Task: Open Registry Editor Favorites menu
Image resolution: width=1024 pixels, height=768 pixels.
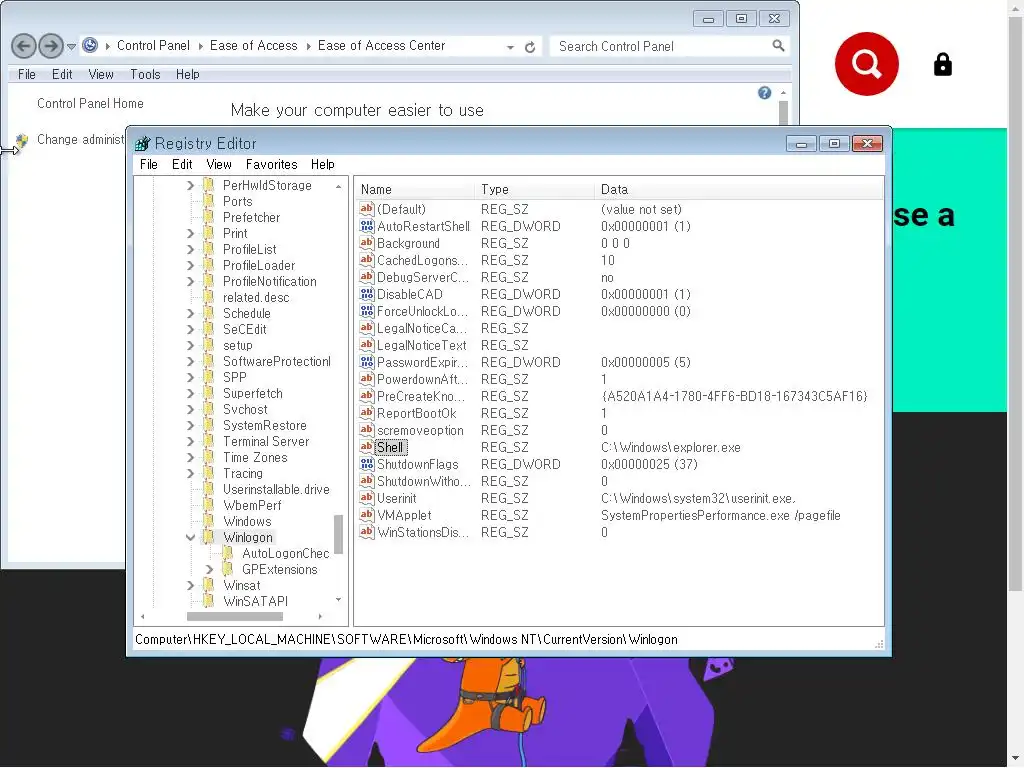Action: pos(271,164)
